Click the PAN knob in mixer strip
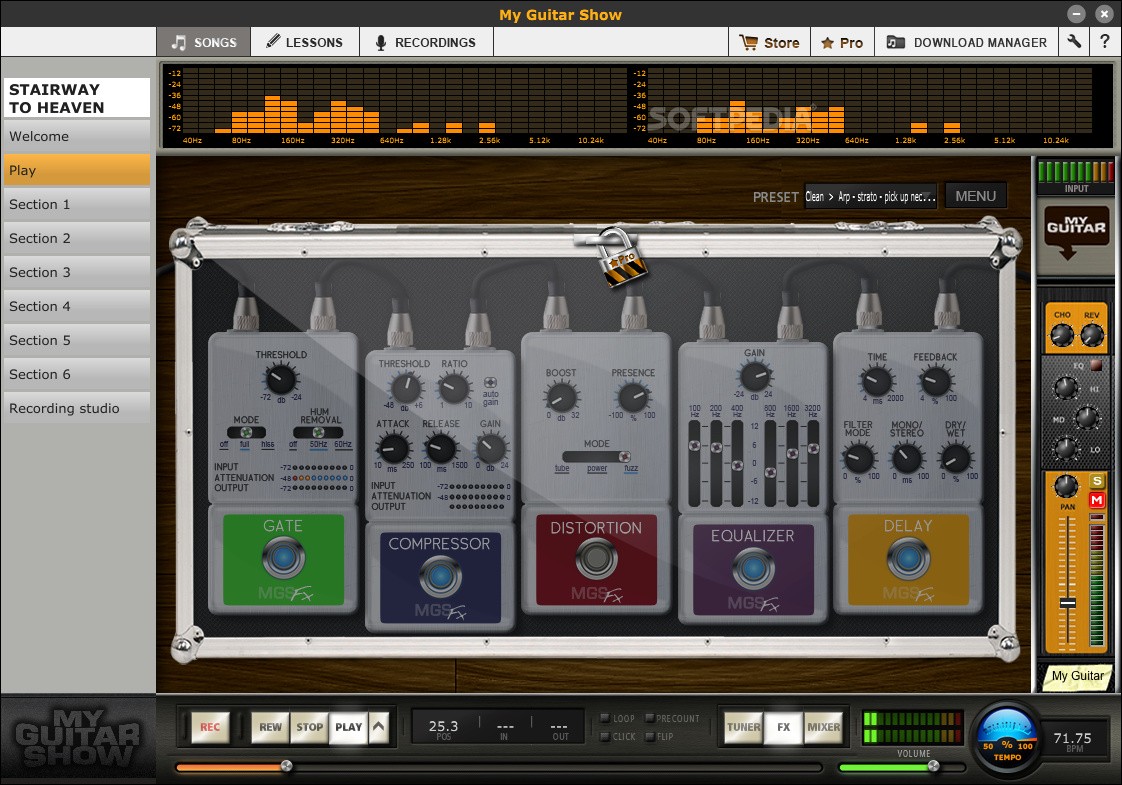Screen dimensions: 1122x785 pyautogui.click(x=1066, y=486)
